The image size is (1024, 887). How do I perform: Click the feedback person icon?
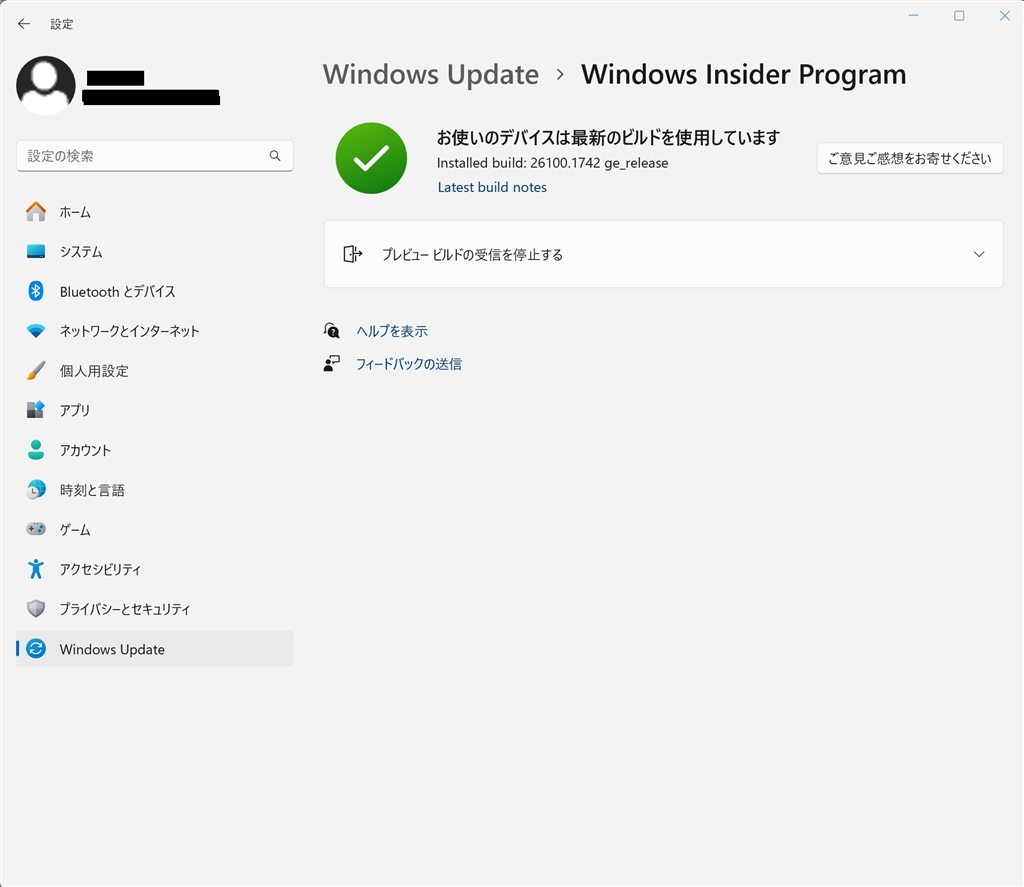pos(332,364)
